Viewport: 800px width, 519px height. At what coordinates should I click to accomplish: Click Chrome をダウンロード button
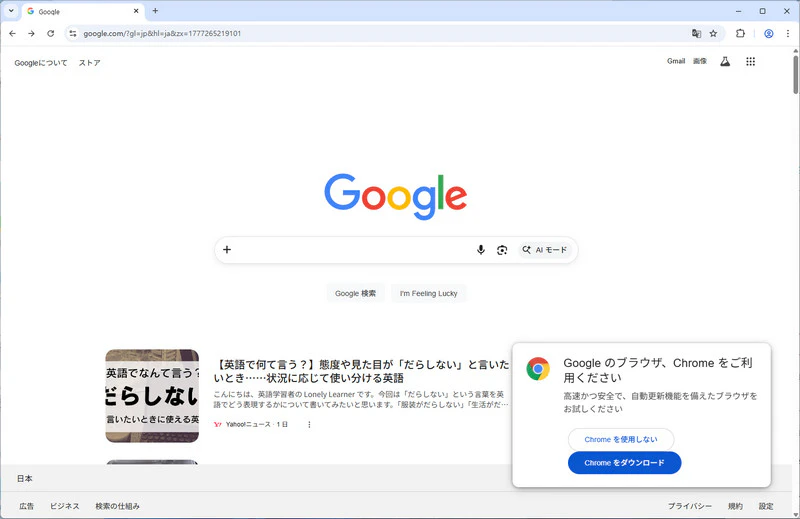[624, 463]
